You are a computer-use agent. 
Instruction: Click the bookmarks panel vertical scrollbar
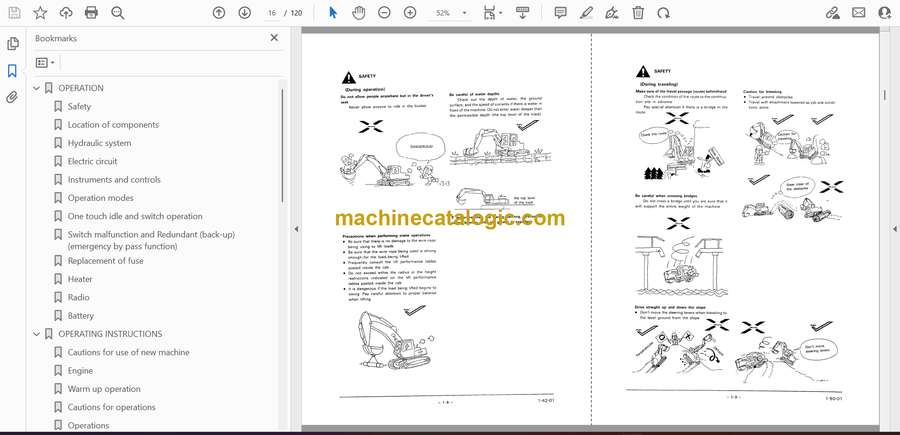tap(282, 145)
